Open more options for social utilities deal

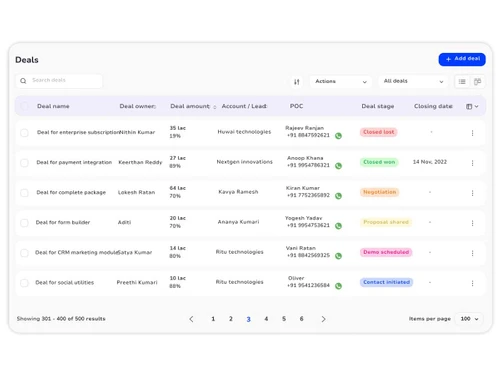point(472,283)
